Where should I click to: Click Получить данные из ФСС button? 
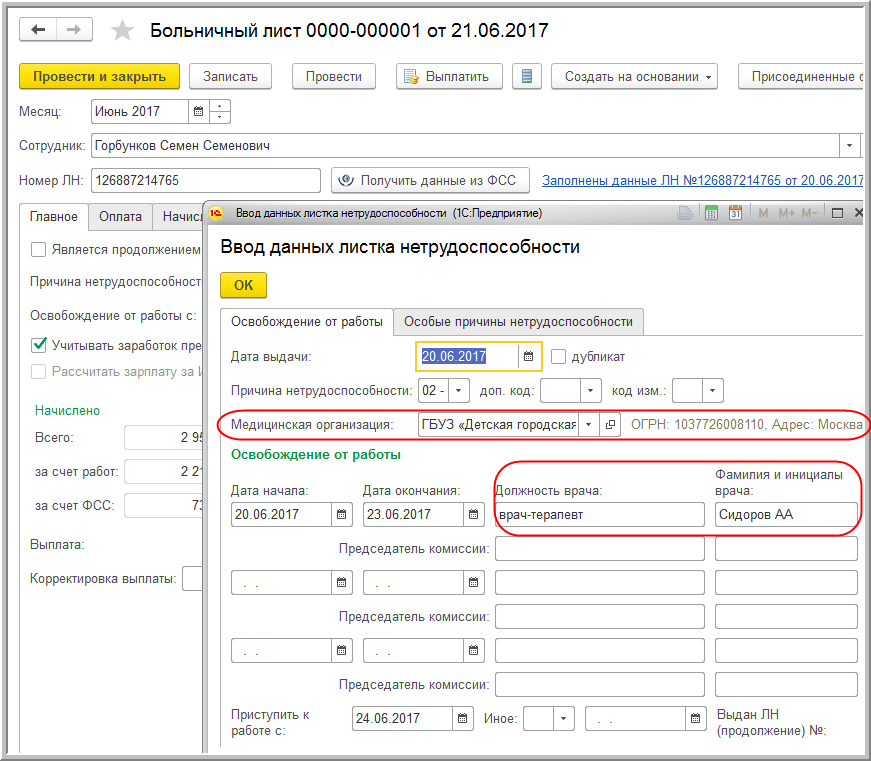click(x=430, y=181)
